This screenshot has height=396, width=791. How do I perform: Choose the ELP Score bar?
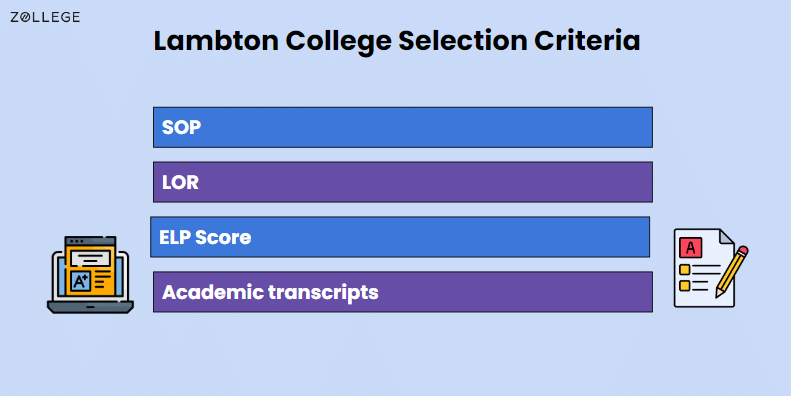point(400,237)
